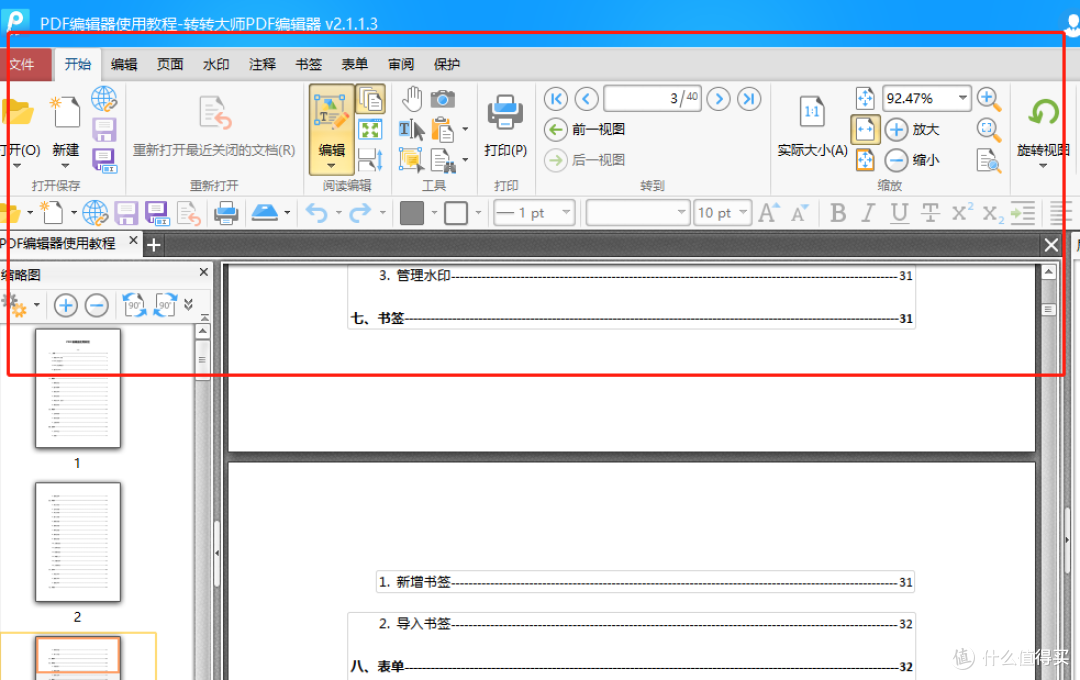The width and height of the screenshot is (1080, 680).
Task: Toggle the Fit Width view button
Action: pos(865,130)
